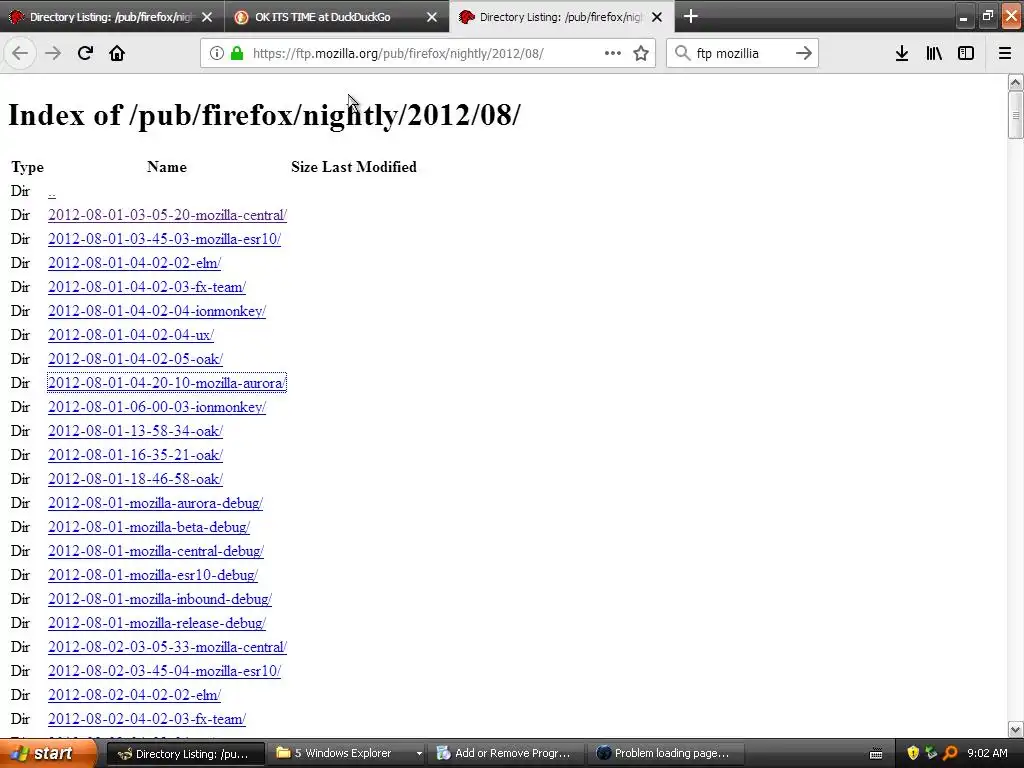The height and width of the screenshot is (768, 1024).
Task: Click the Index of /pub/firefox/nightly/2012/08/ heading
Action: pos(264,116)
